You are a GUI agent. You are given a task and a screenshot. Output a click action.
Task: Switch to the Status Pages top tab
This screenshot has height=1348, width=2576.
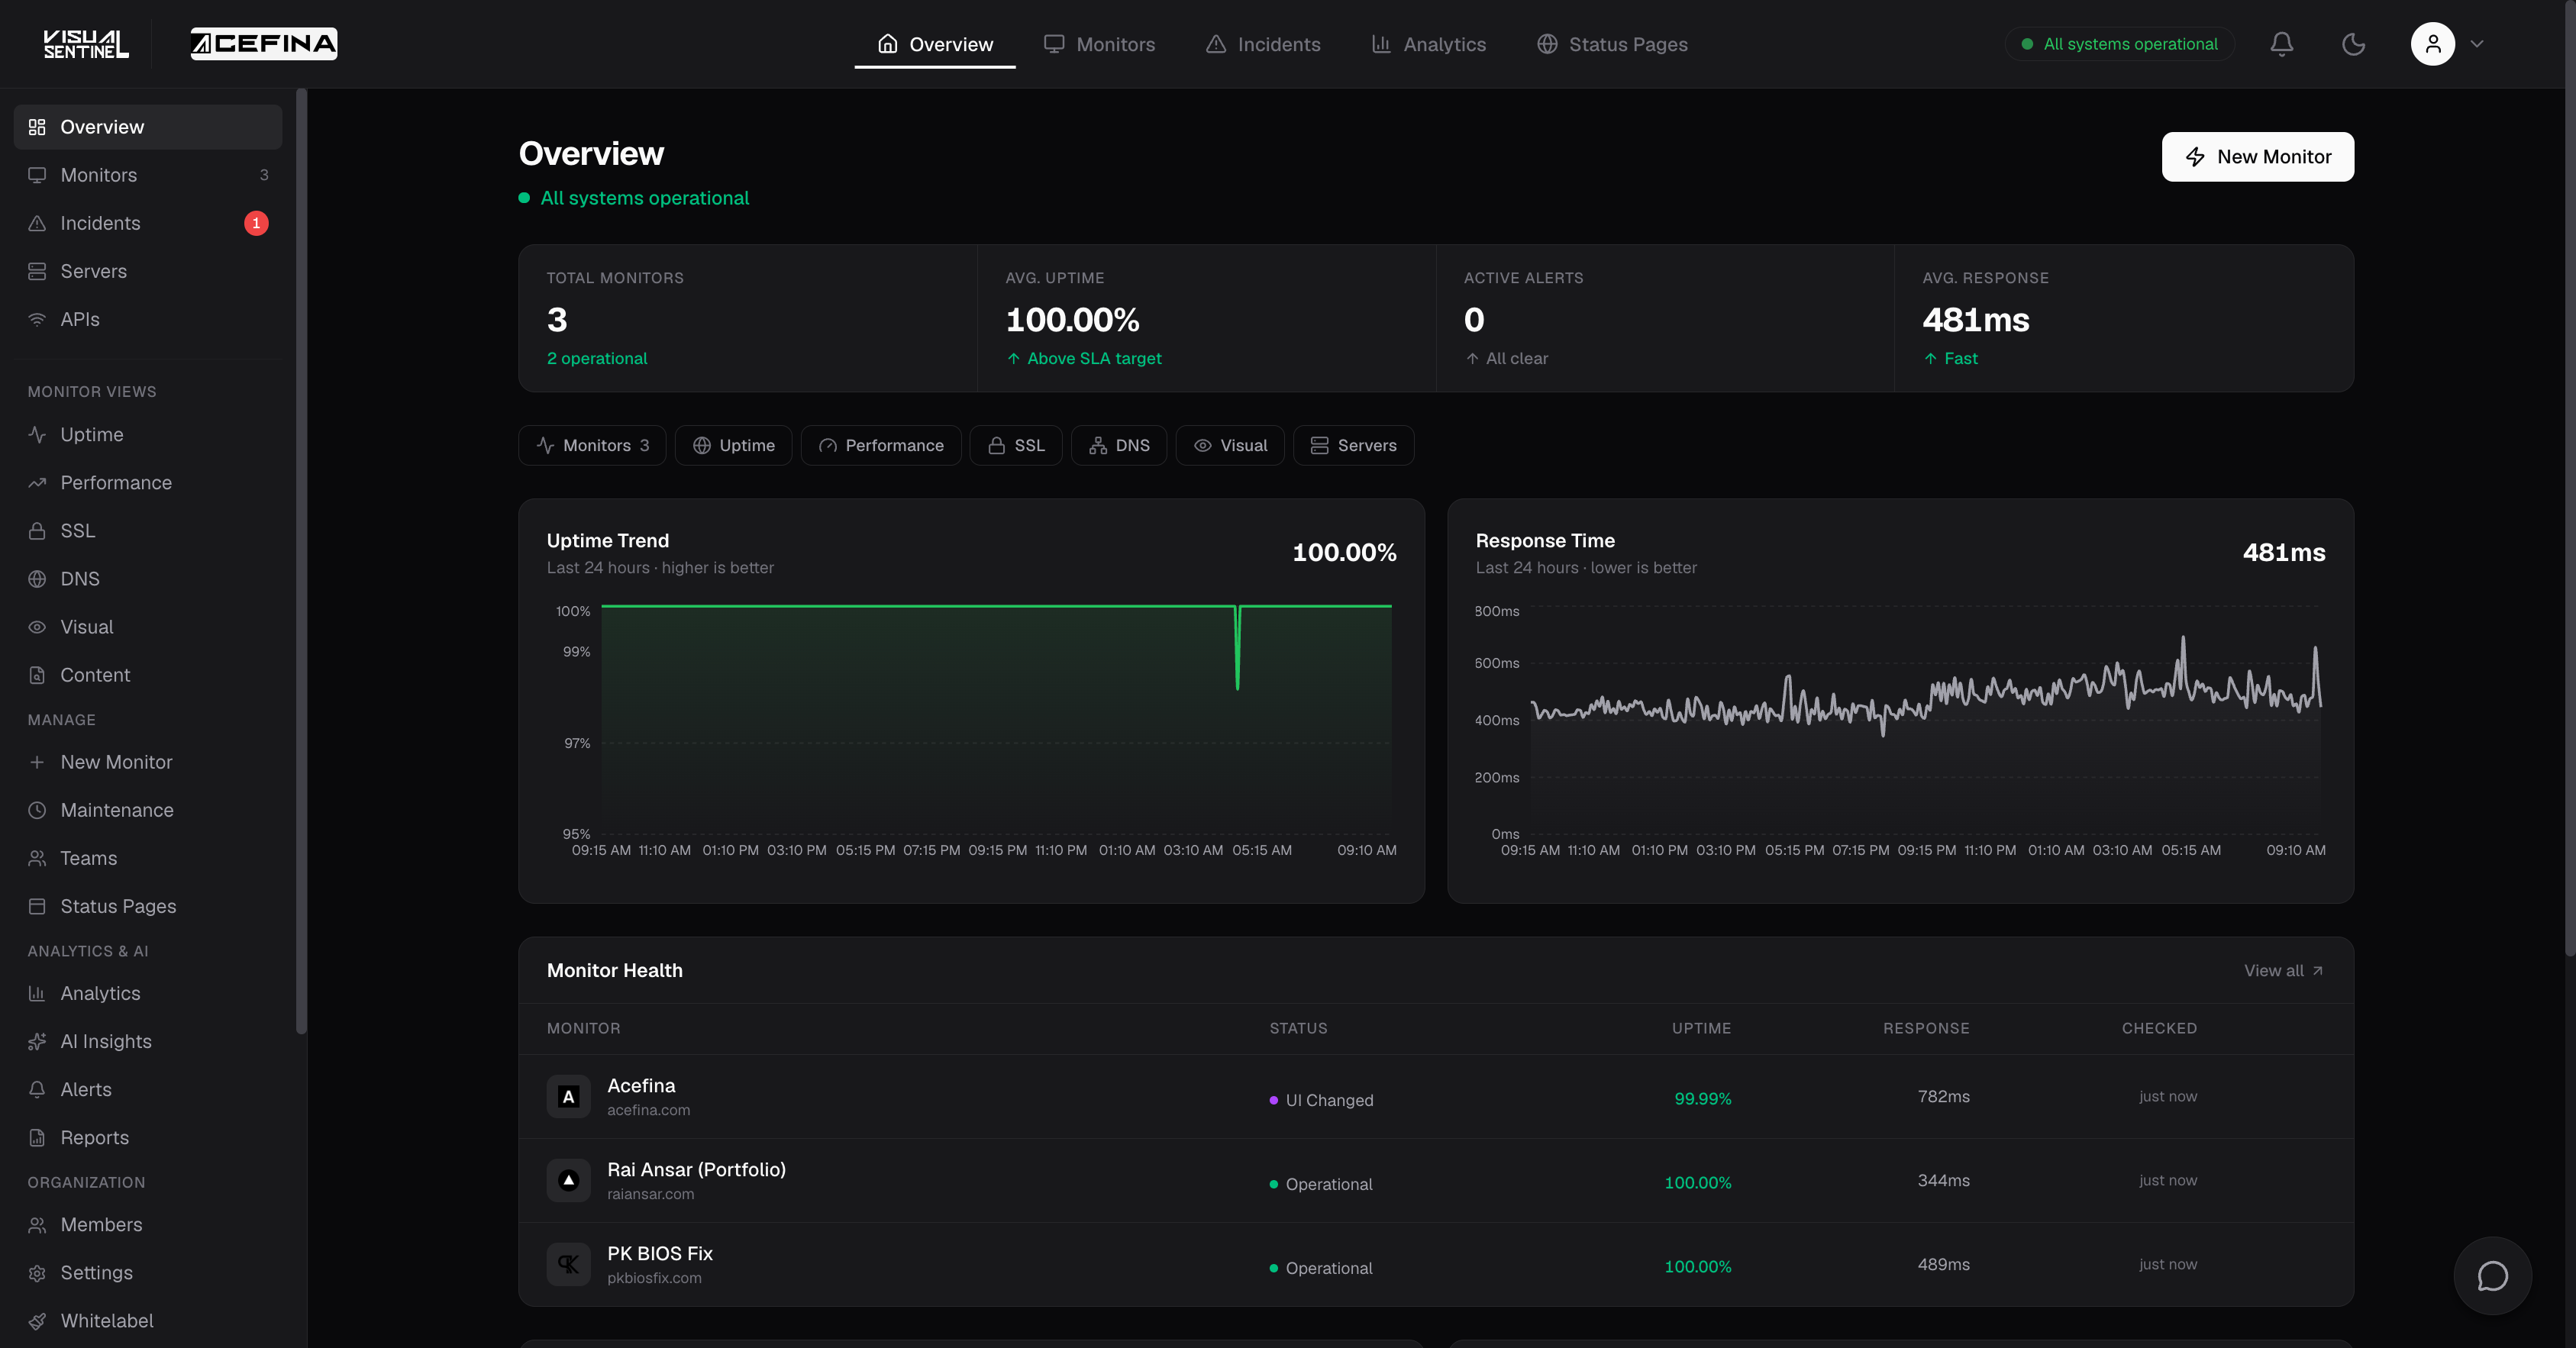[1612, 44]
